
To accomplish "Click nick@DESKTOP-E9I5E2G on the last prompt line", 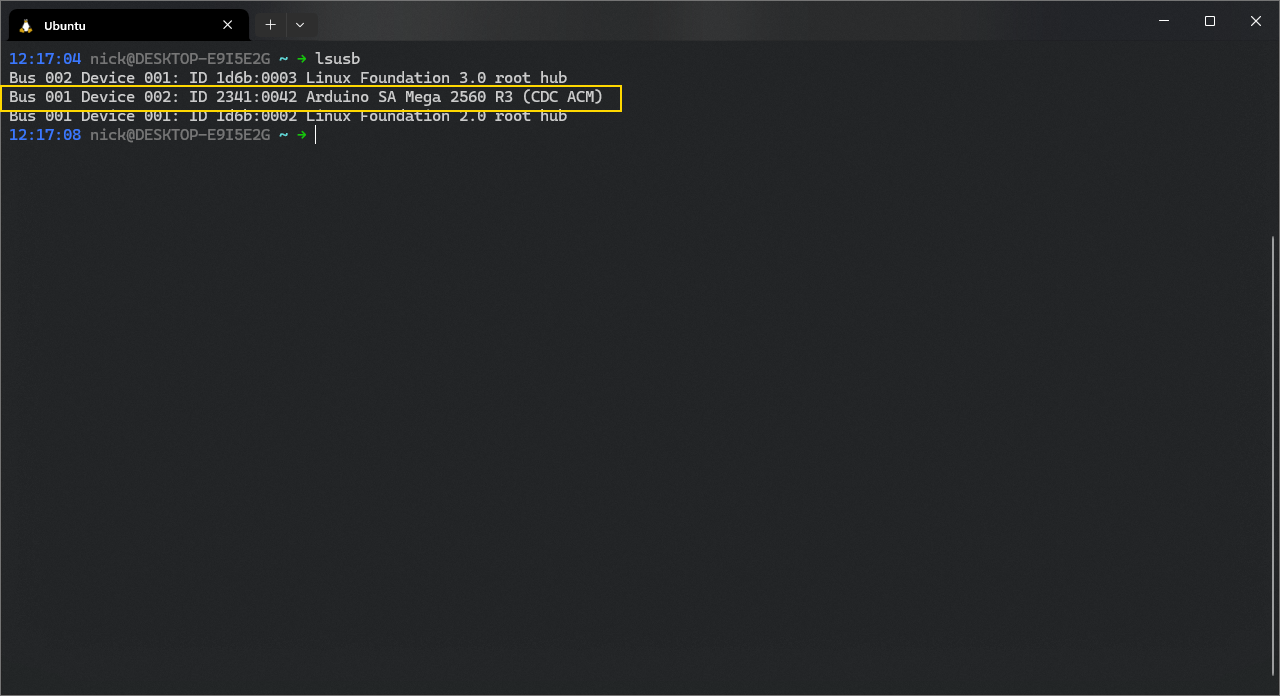I will pyautogui.click(x=180, y=135).
